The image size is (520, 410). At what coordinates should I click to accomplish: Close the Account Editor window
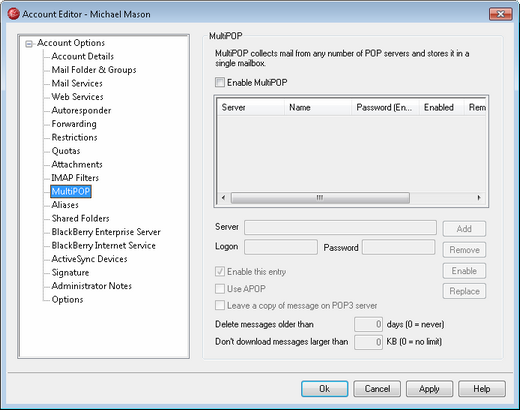tap(500, 14)
